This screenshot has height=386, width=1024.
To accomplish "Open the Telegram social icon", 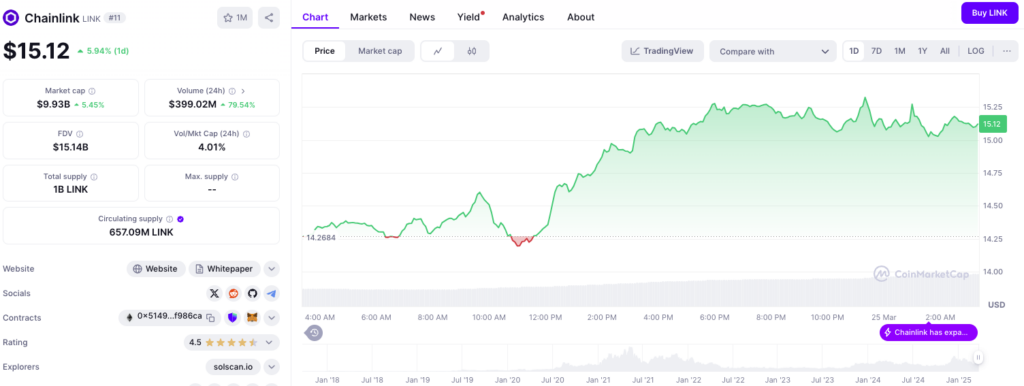I will coord(271,293).
